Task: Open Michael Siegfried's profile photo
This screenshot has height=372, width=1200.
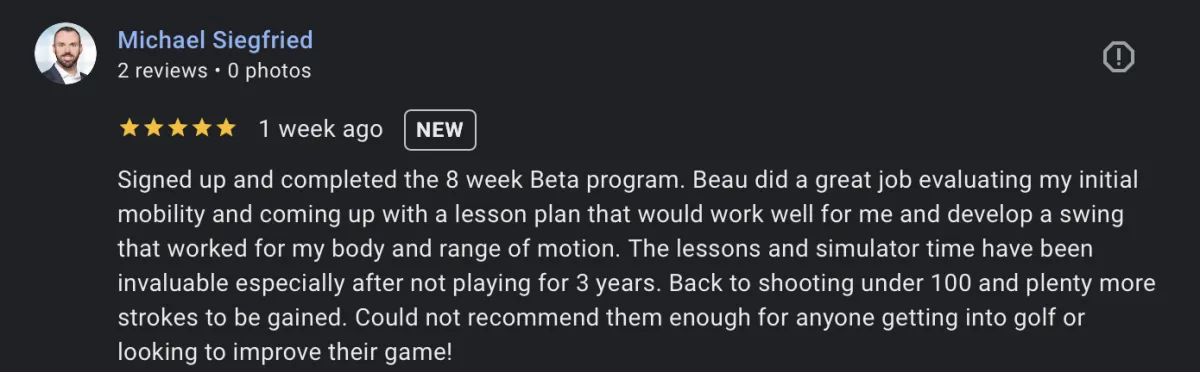Action: click(x=65, y=53)
